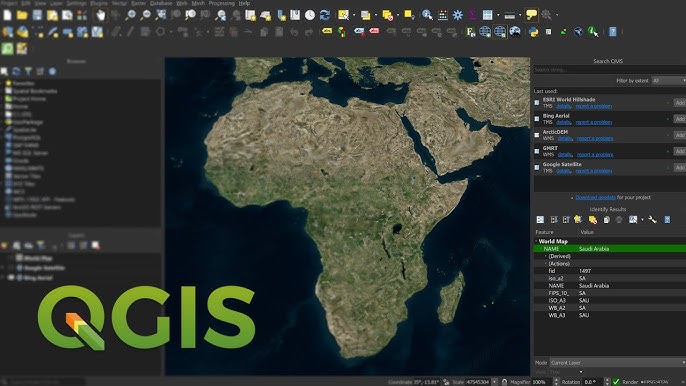The width and height of the screenshot is (686, 386).
Task: Create a new project with the blank page icon
Action: point(7,15)
